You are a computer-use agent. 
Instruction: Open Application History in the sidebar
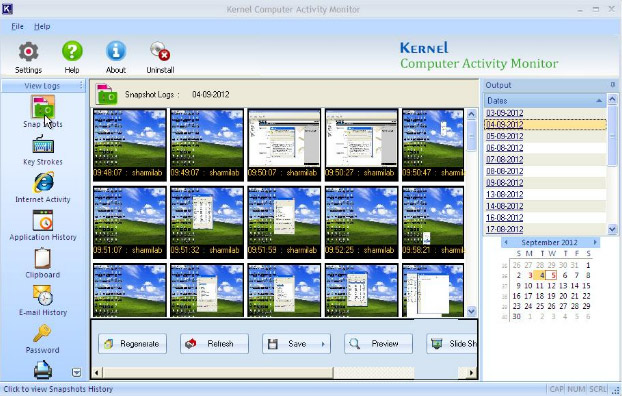click(43, 221)
